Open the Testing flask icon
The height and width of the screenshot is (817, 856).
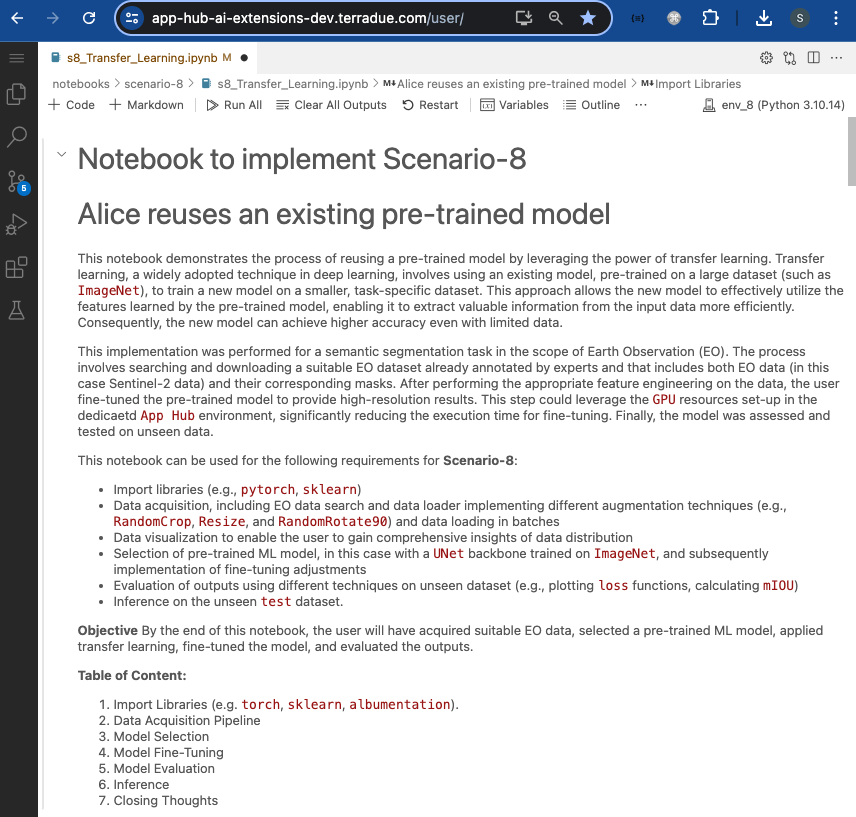pos(16,310)
